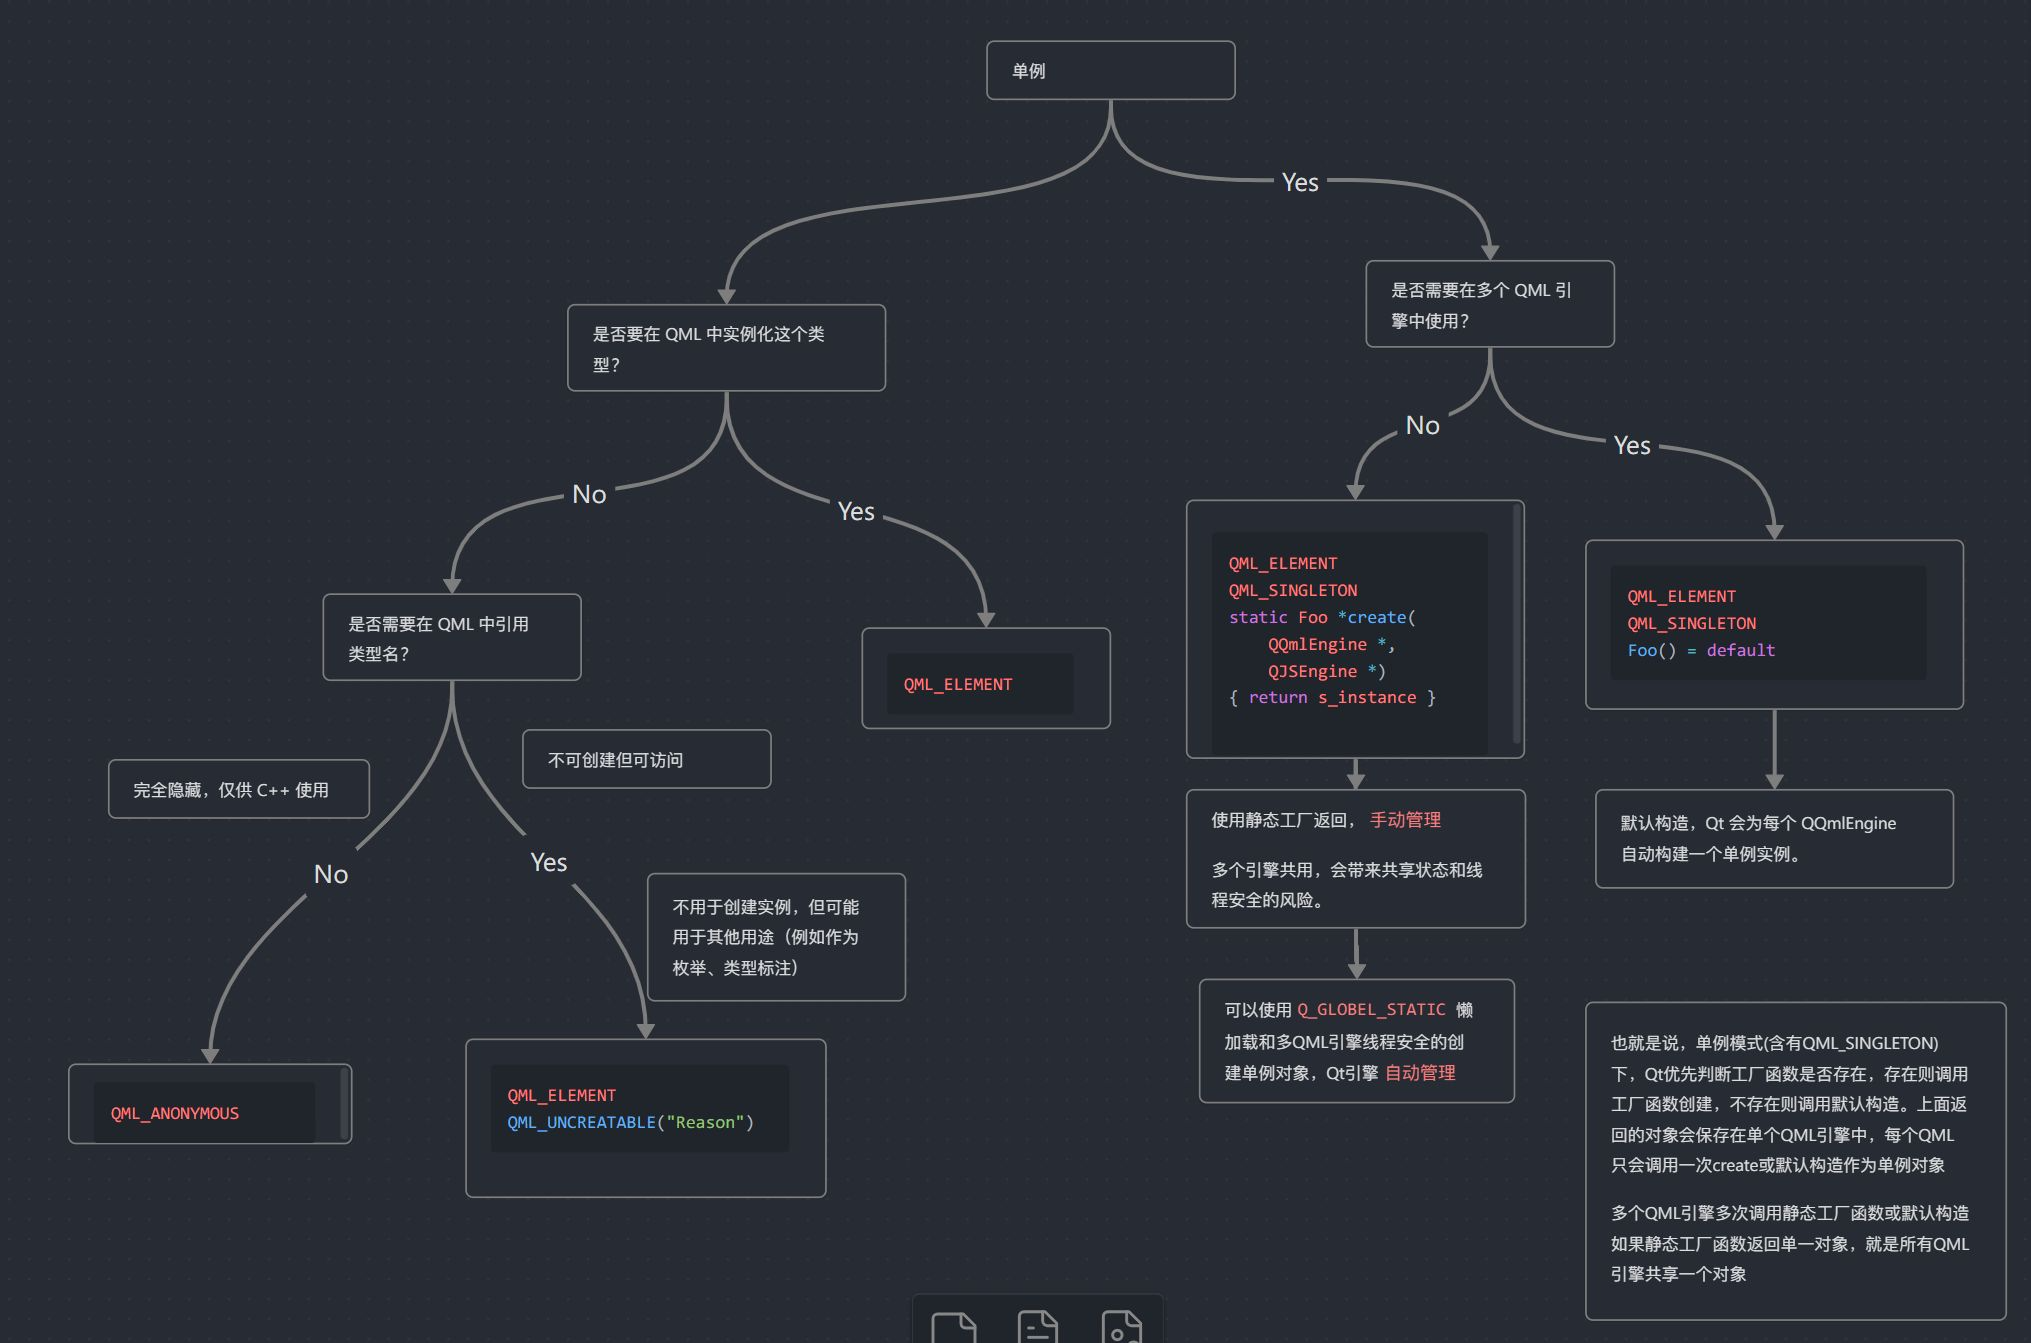Select the top 单例 root card
Viewport: 2031px width, 1343px height.
[1110, 70]
